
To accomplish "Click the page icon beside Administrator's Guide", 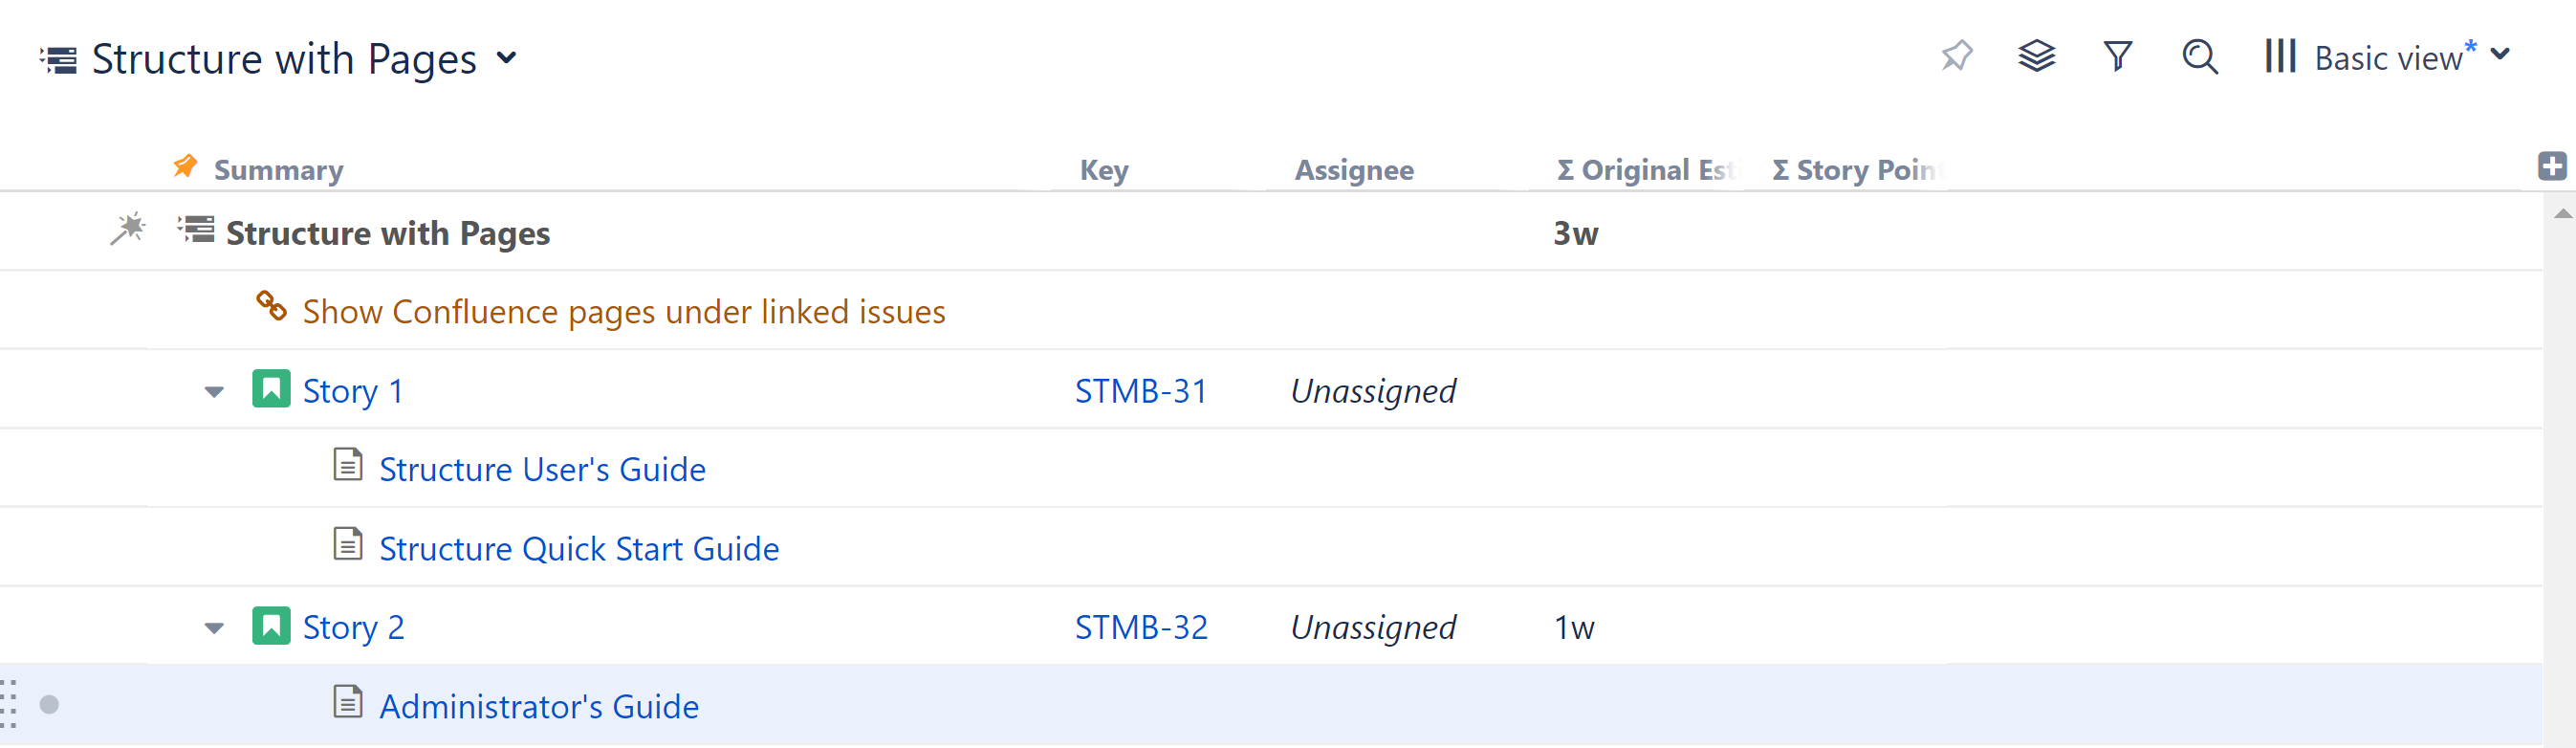I will (346, 703).
